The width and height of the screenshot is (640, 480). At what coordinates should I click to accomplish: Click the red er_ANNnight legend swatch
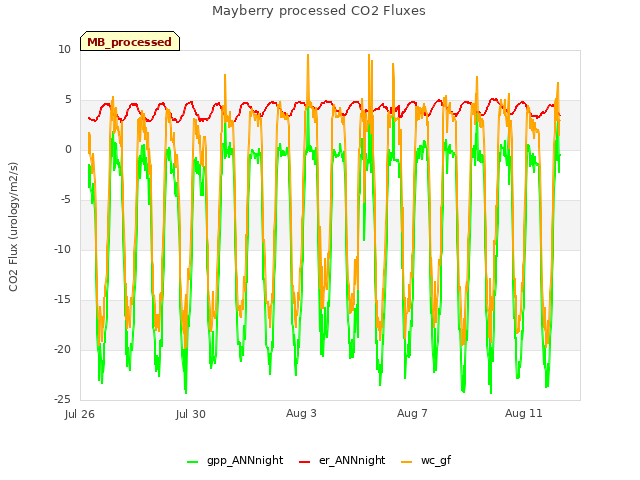pyautogui.click(x=304, y=462)
